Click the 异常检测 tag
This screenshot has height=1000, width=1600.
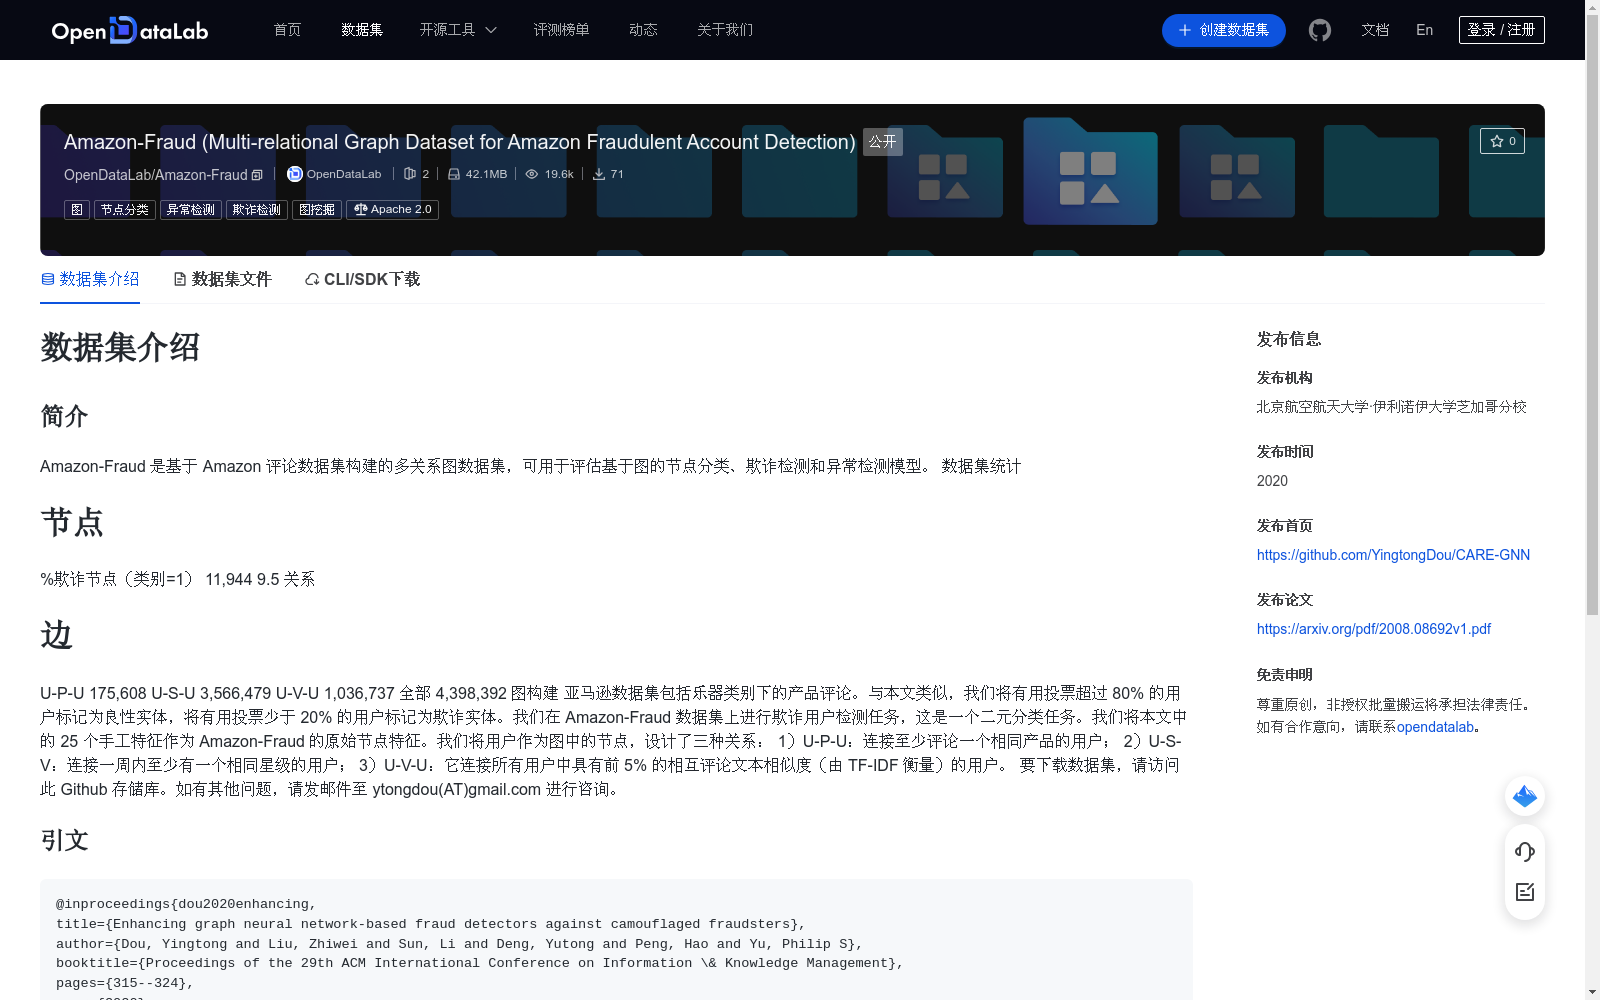point(191,210)
